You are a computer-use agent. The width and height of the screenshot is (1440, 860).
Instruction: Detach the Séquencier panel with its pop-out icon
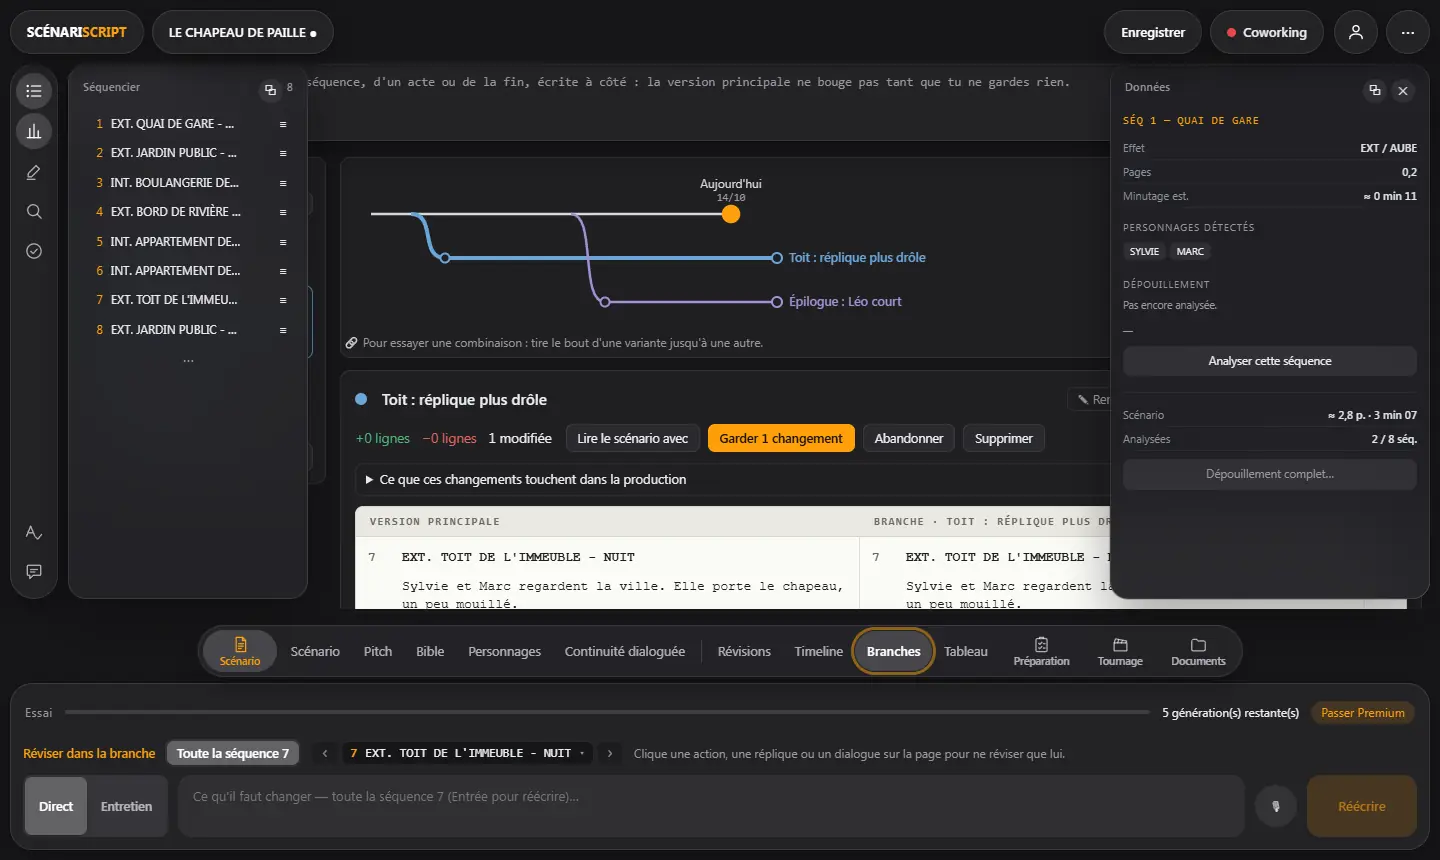(x=270, y=90)
